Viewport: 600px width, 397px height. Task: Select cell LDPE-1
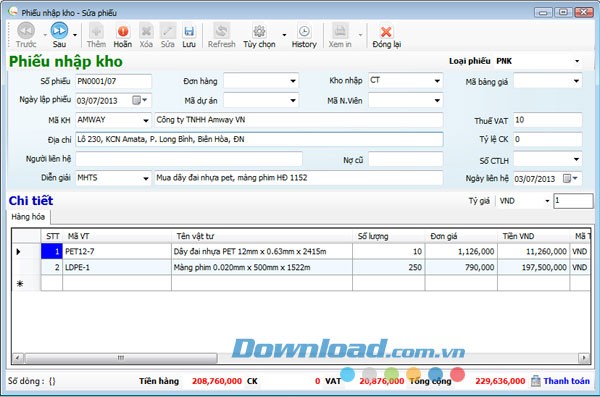pyautogui.click(x=117, y=267)
